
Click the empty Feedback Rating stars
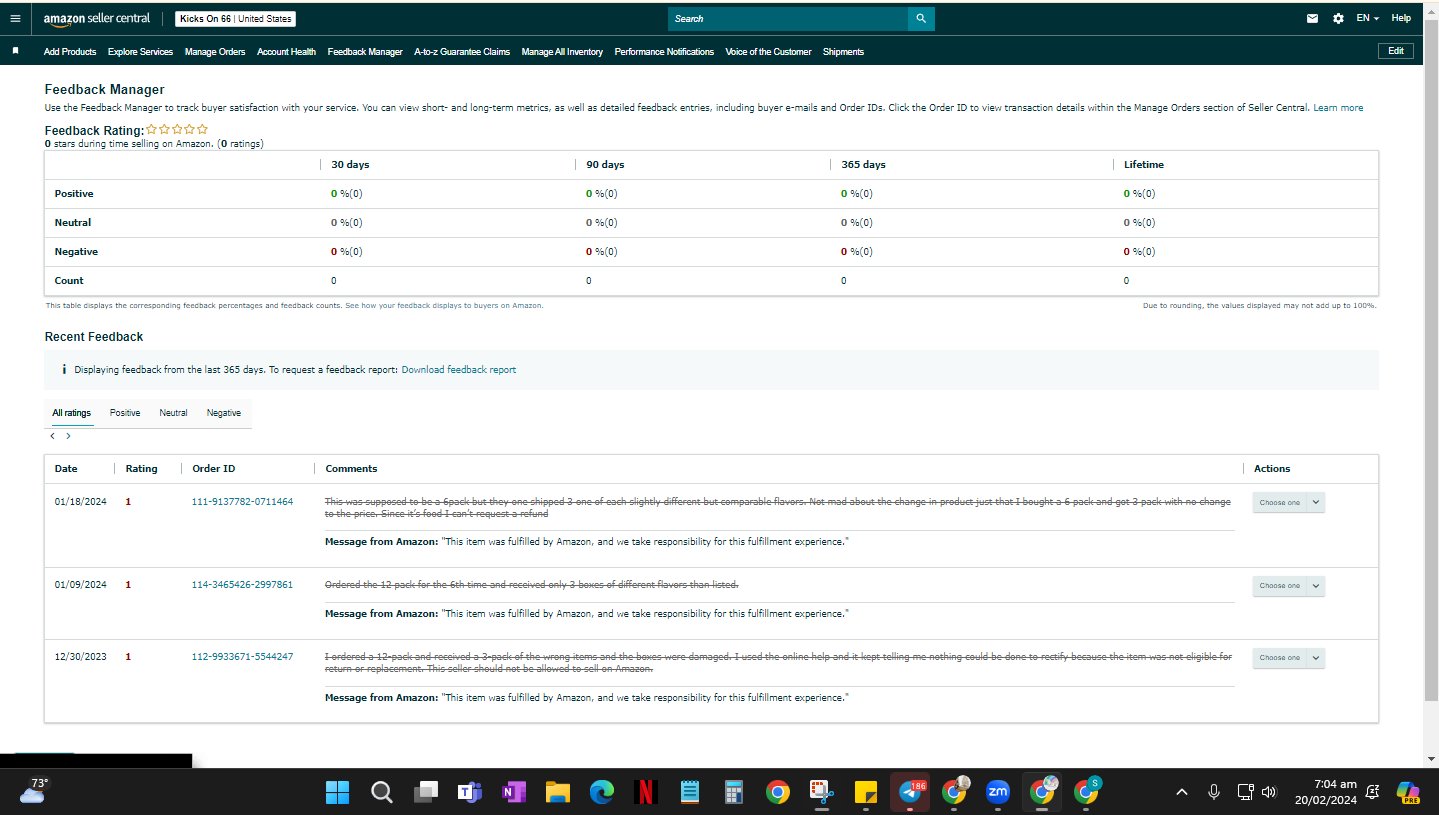177,129
